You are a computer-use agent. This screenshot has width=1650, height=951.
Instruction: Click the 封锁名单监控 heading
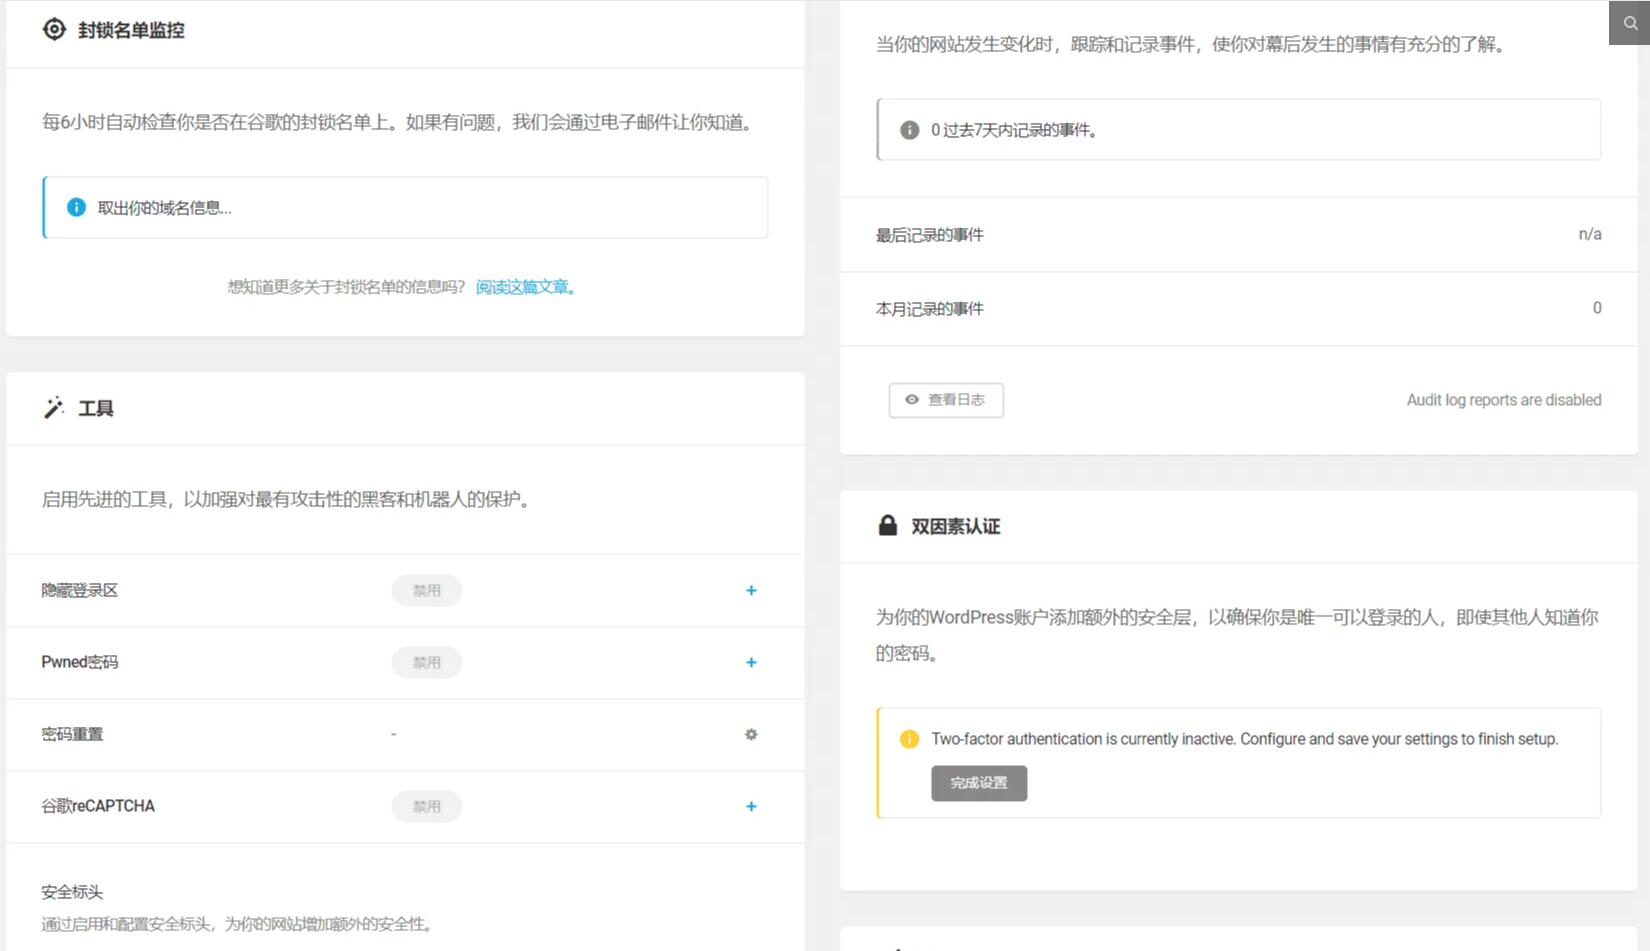pos(131,30)
